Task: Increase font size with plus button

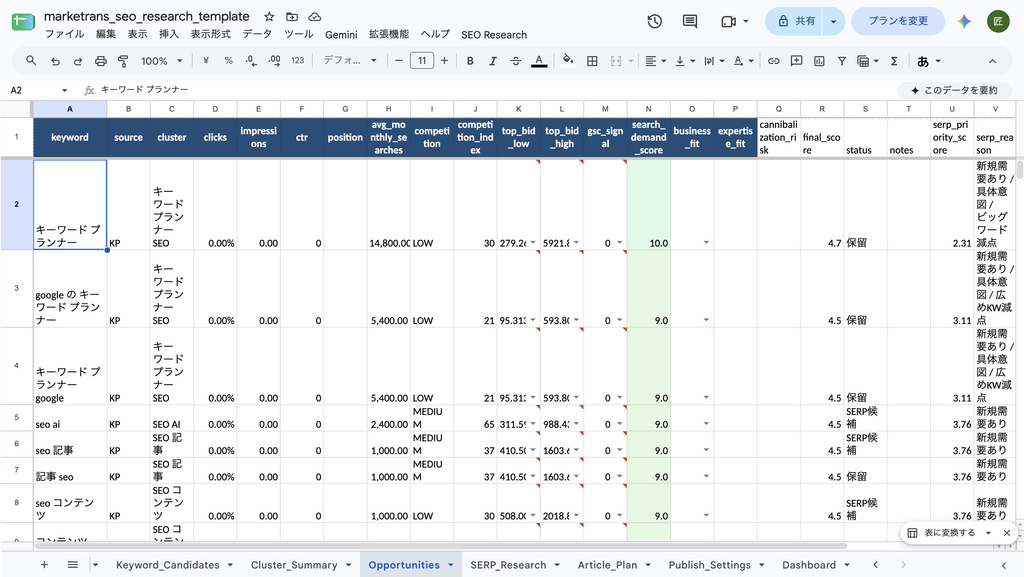Action: (445, 61)
